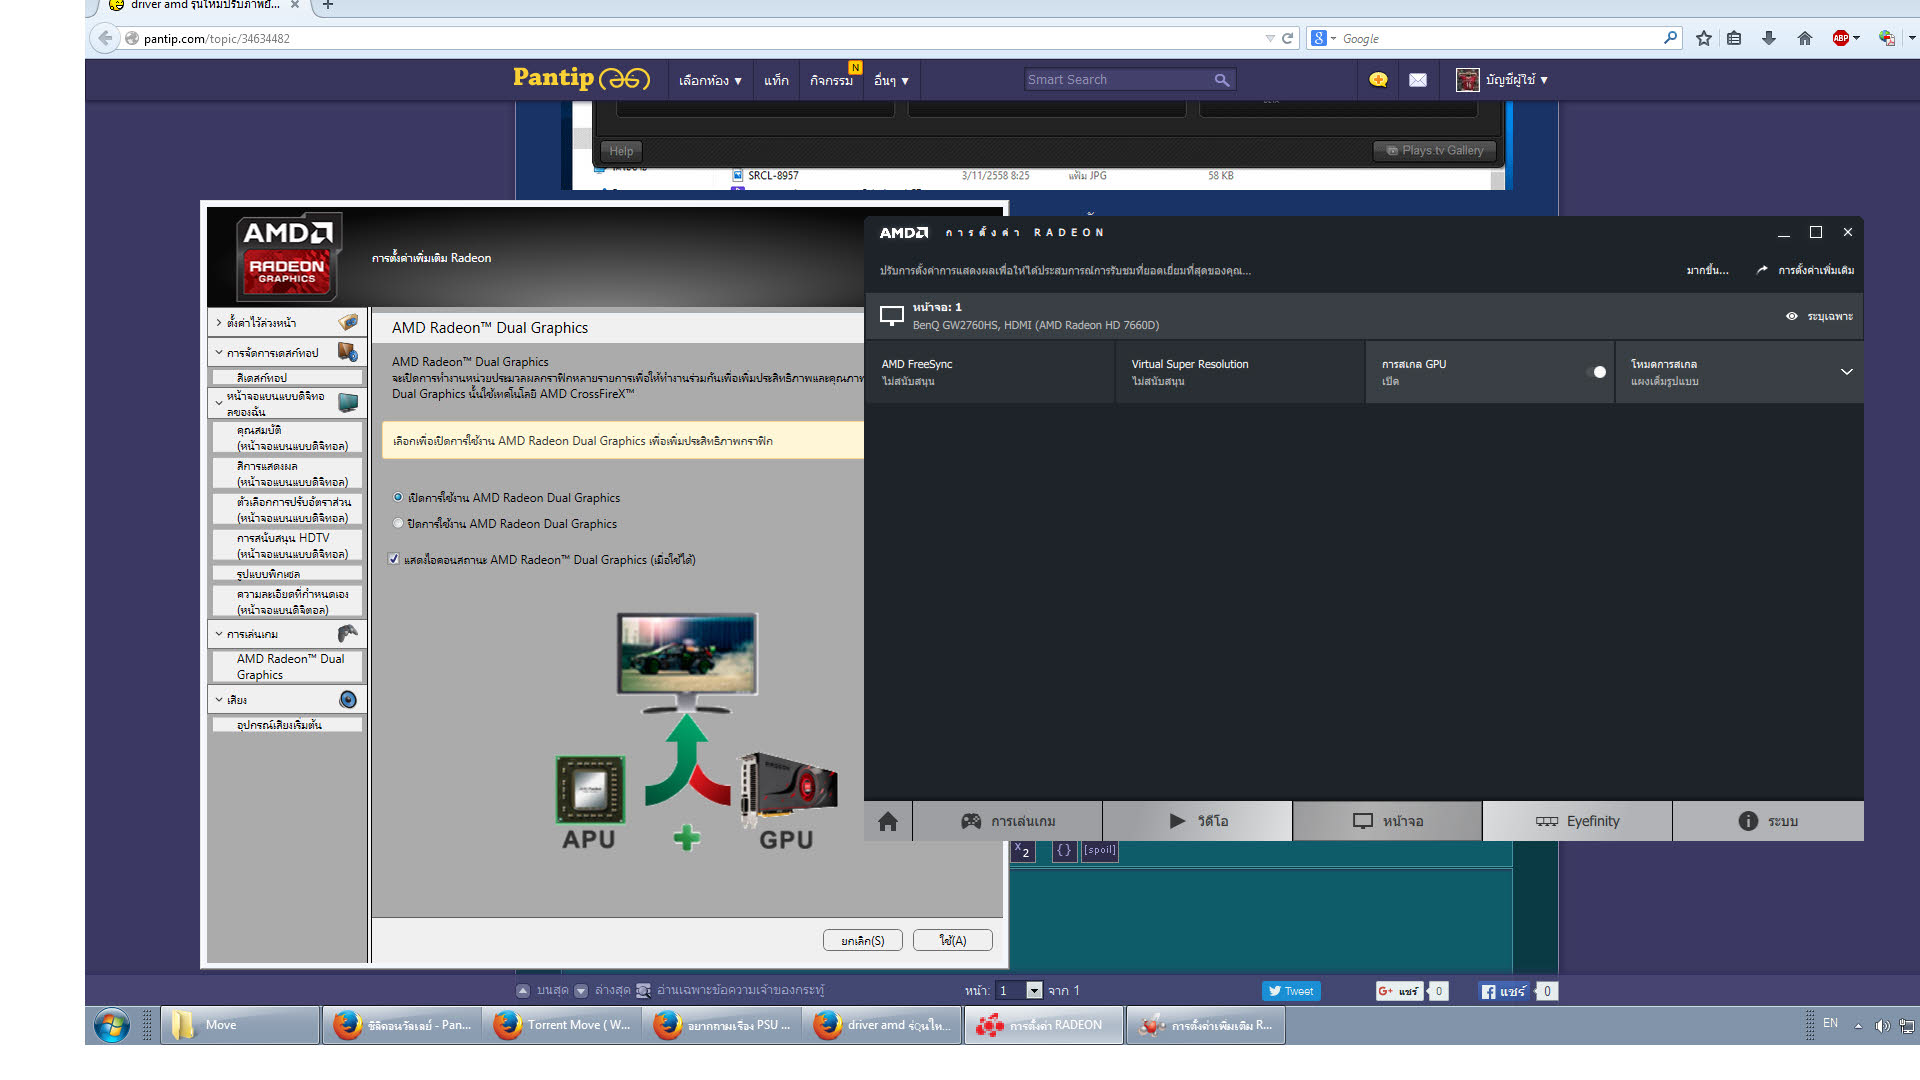Click the Tweet share button
Image resolution: width=1920 pixels, height=1080 pixels.
1291,991
